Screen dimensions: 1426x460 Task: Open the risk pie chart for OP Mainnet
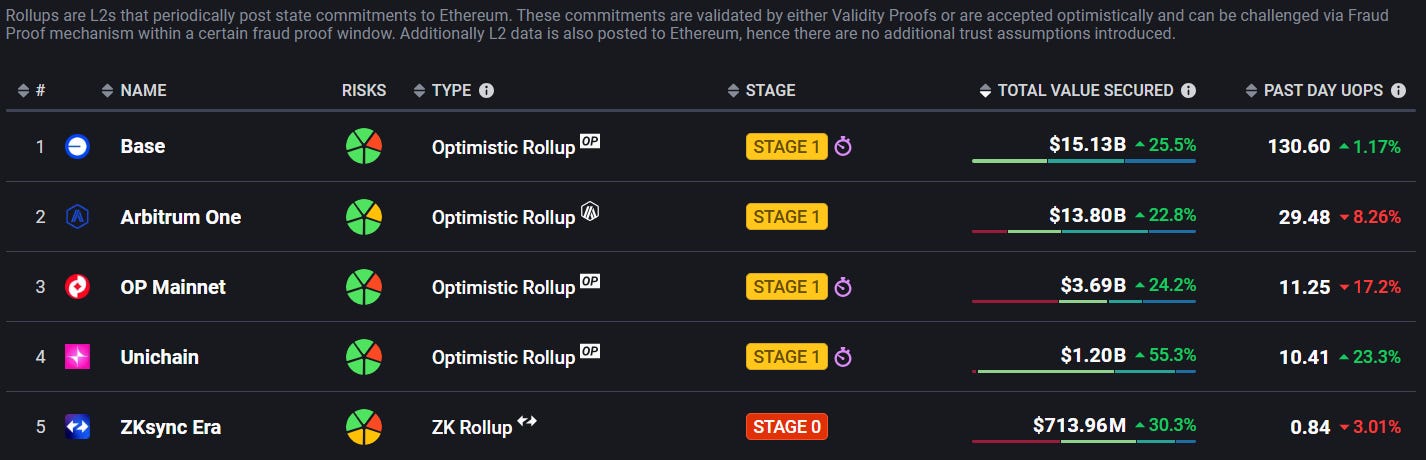pos(364,287)
